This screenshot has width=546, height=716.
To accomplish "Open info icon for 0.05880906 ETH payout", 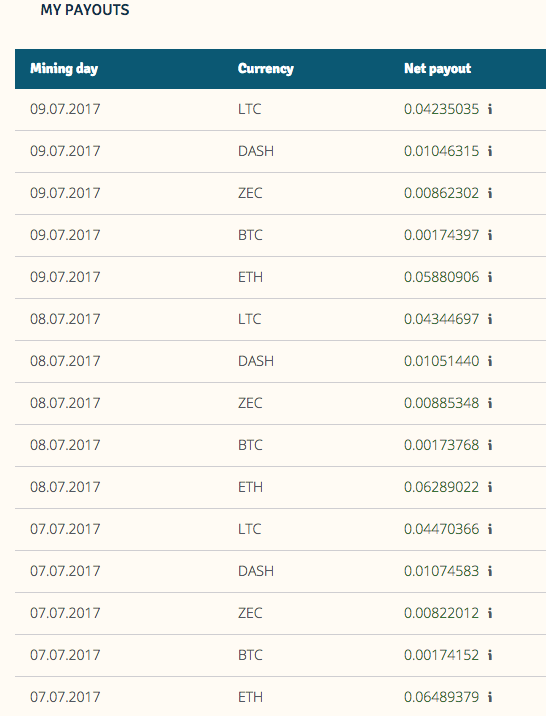I will [x=490, y=277].
